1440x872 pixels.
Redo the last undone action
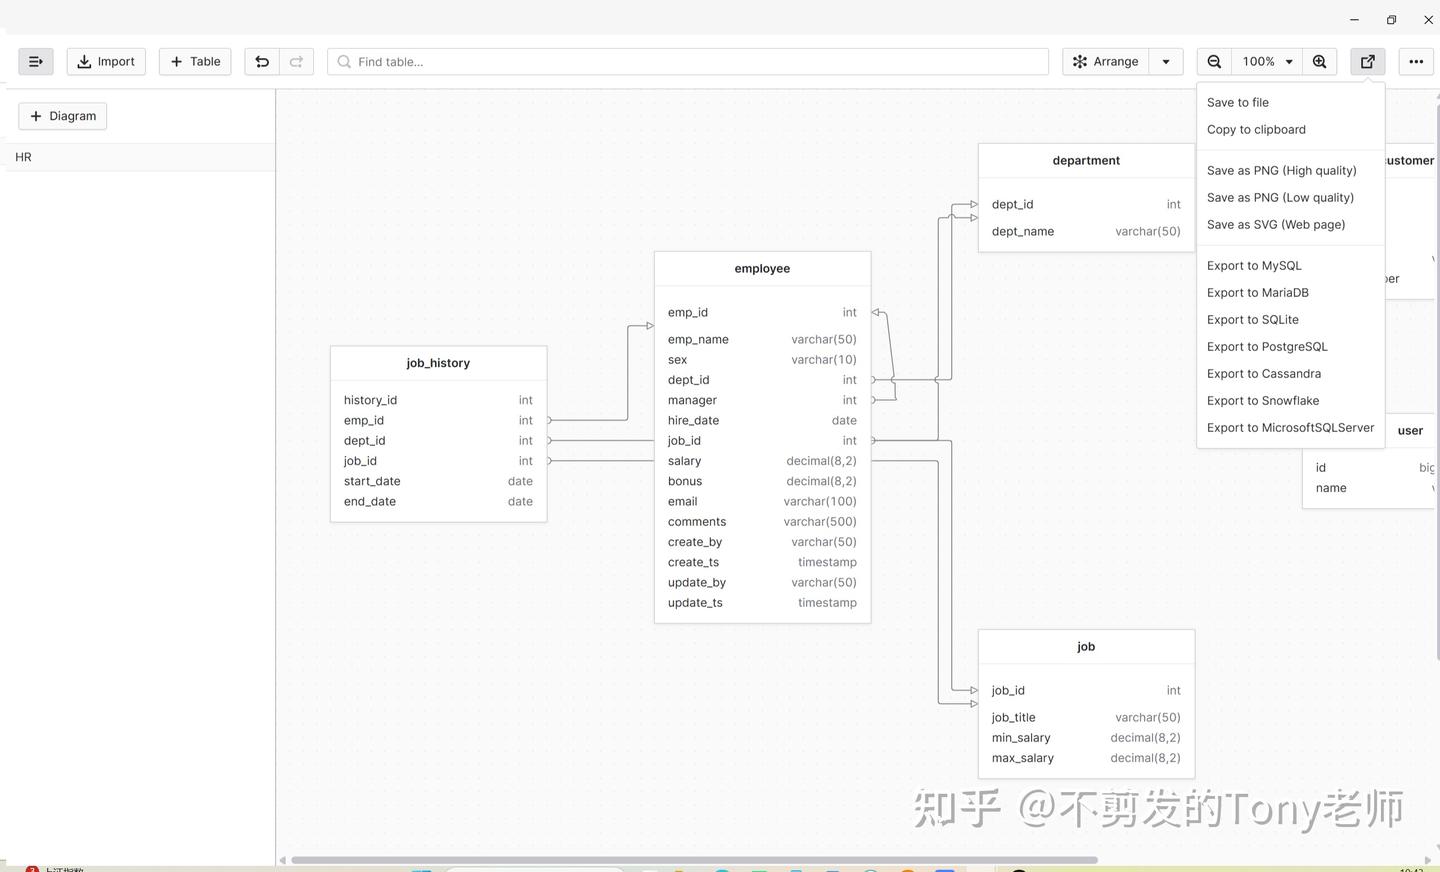coord(296,61)
